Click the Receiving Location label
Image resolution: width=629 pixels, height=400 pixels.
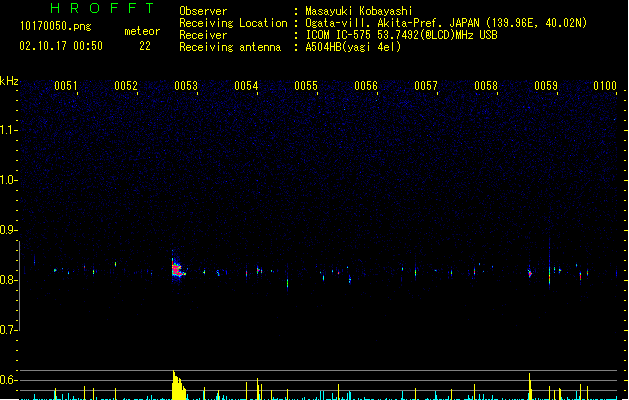pos(233,23)
